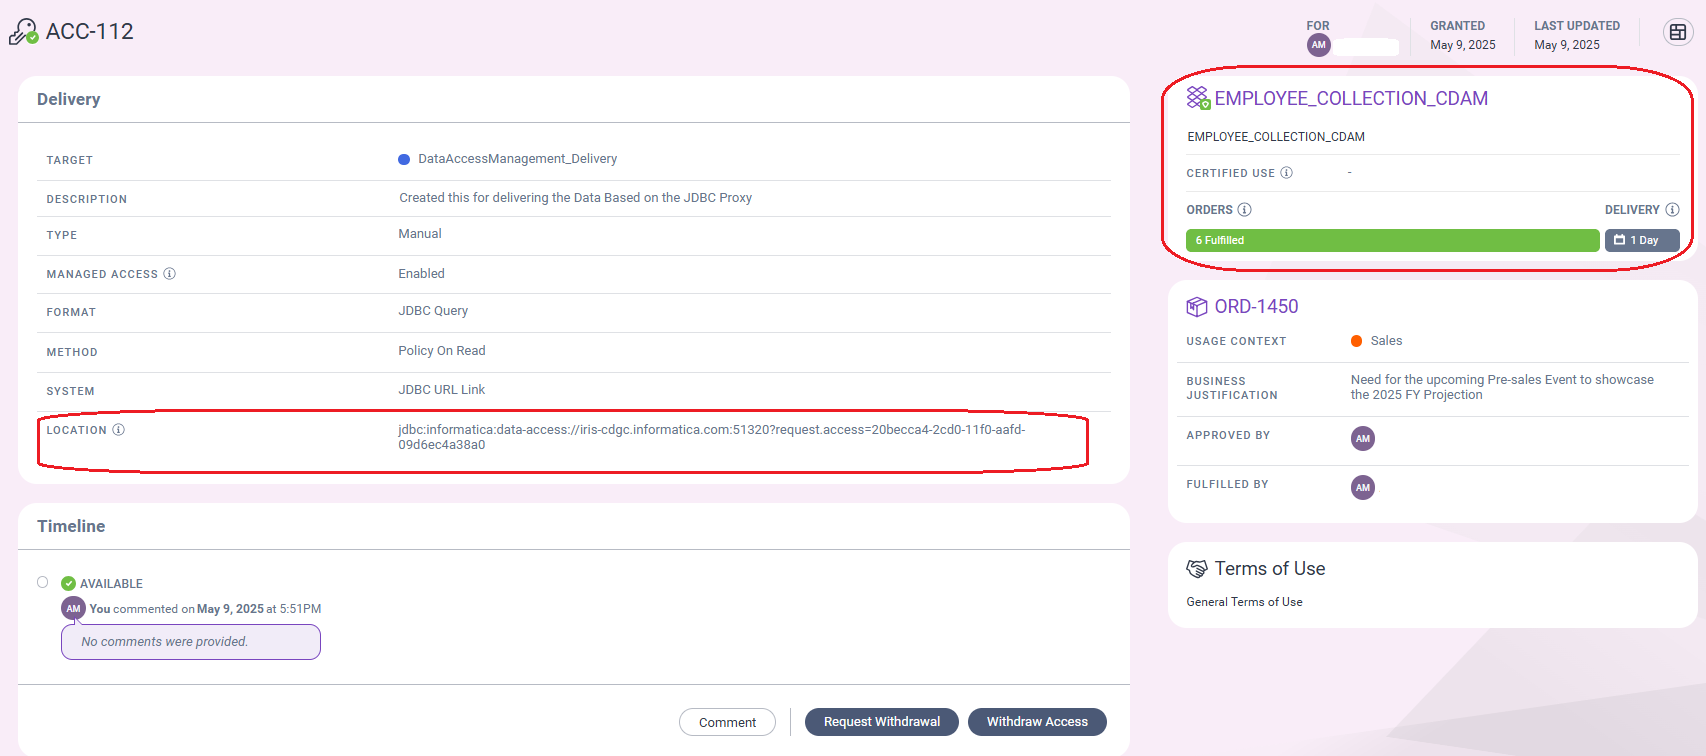Select the Timeline entry radio circle
The height and width of the screenshot is (756, 1706).
point(43,582)
